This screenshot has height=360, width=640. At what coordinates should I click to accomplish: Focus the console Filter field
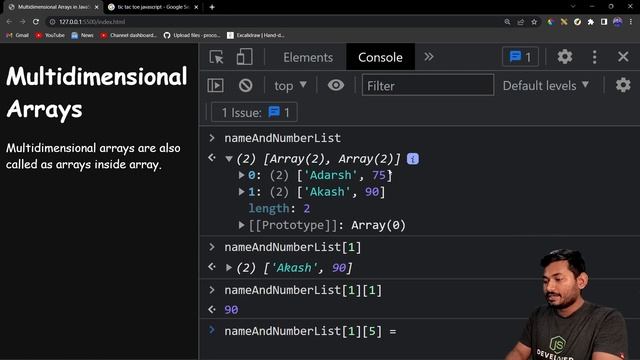tap(428, 85)
